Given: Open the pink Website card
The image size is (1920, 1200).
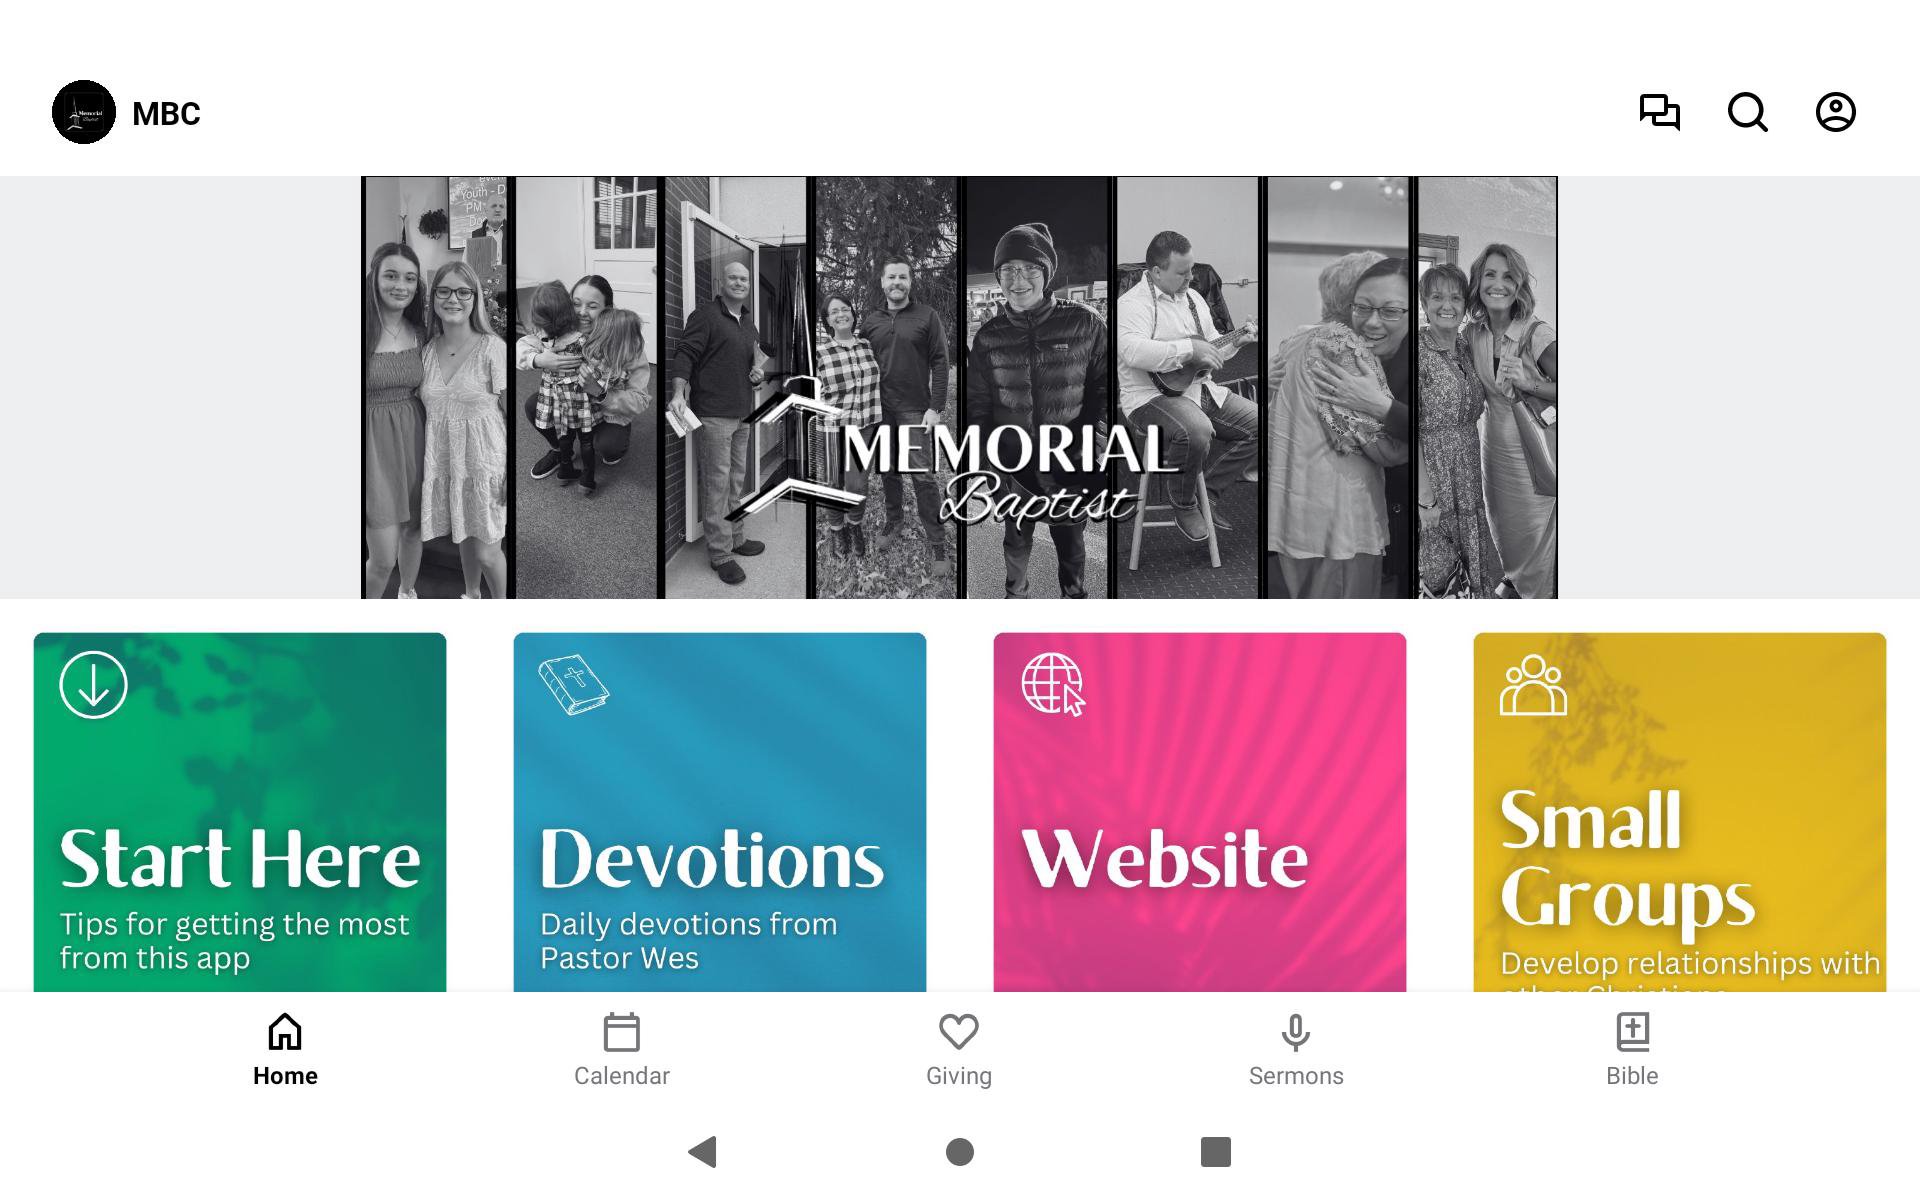Looking at the screenshot, I should (1200, 812).
